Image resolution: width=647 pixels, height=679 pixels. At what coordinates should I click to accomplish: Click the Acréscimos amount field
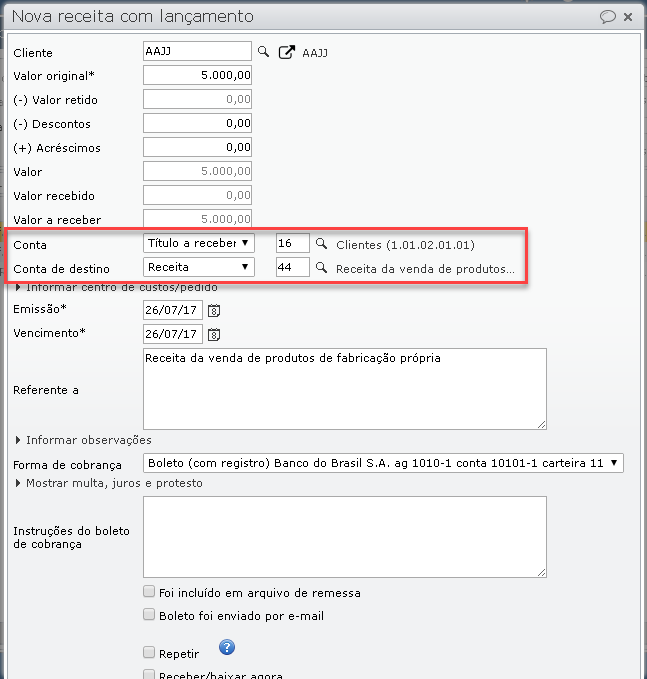(197, 147)
